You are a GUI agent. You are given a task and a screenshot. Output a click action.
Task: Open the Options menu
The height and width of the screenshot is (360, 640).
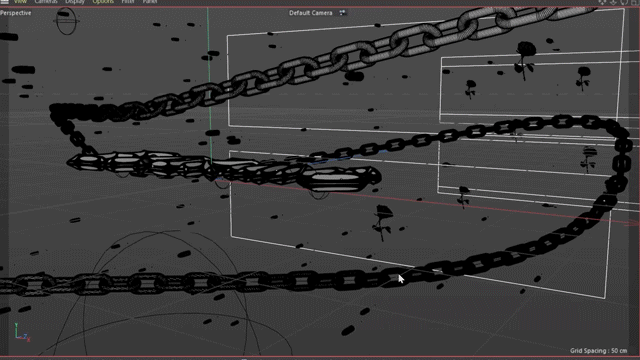(x=103, y=2)
